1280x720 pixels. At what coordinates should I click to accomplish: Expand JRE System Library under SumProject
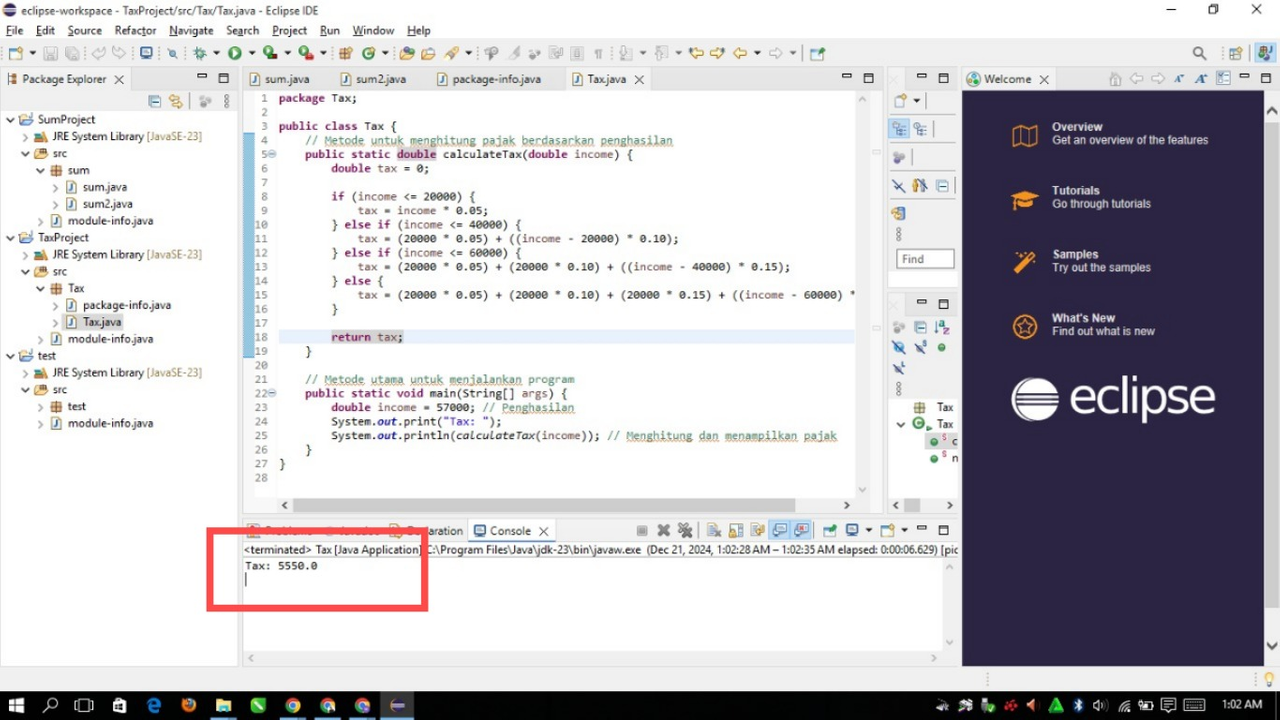click(x=26, y=136)
